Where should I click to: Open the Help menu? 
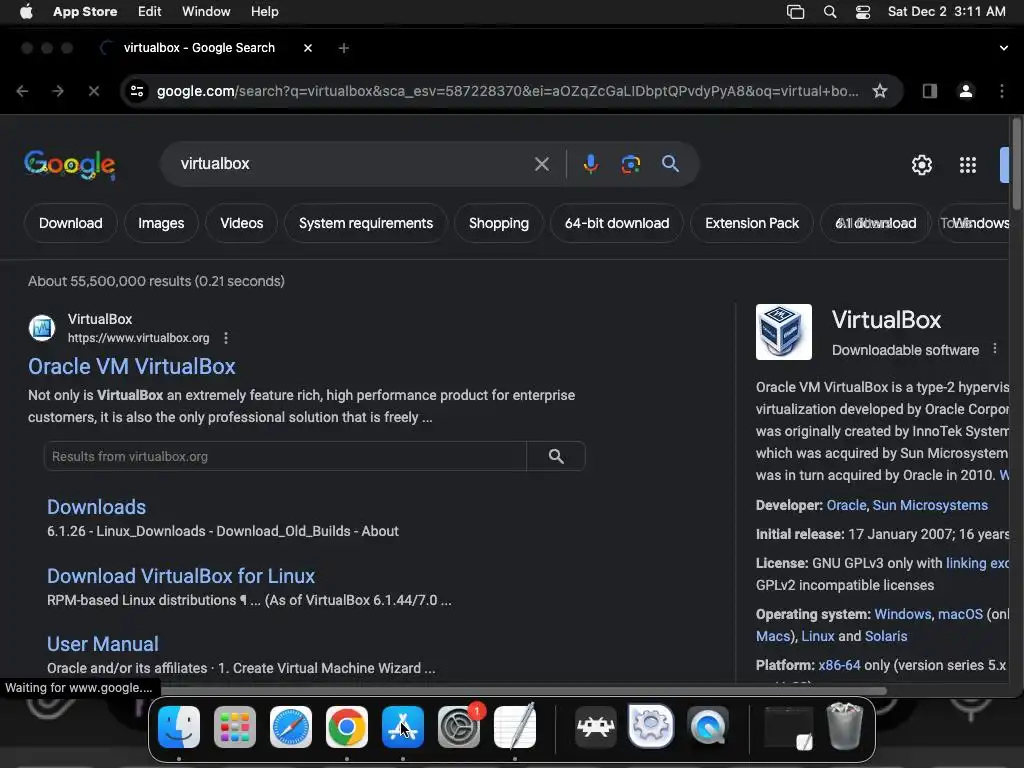pyautogui.click(x=264, y=11)
